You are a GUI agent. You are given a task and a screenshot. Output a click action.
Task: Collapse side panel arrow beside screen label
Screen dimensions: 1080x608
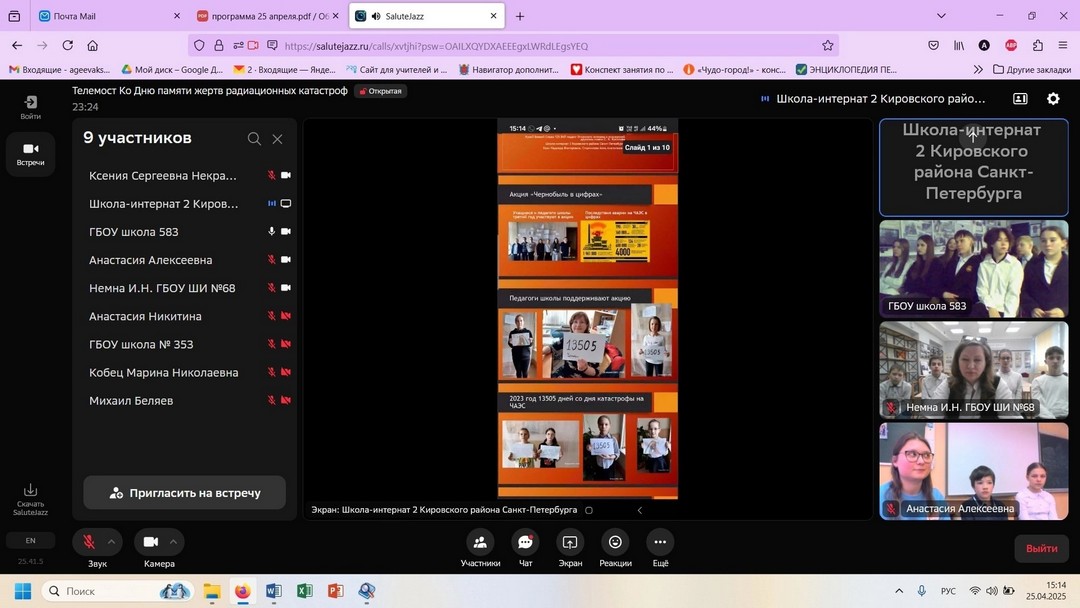(640, 510)
